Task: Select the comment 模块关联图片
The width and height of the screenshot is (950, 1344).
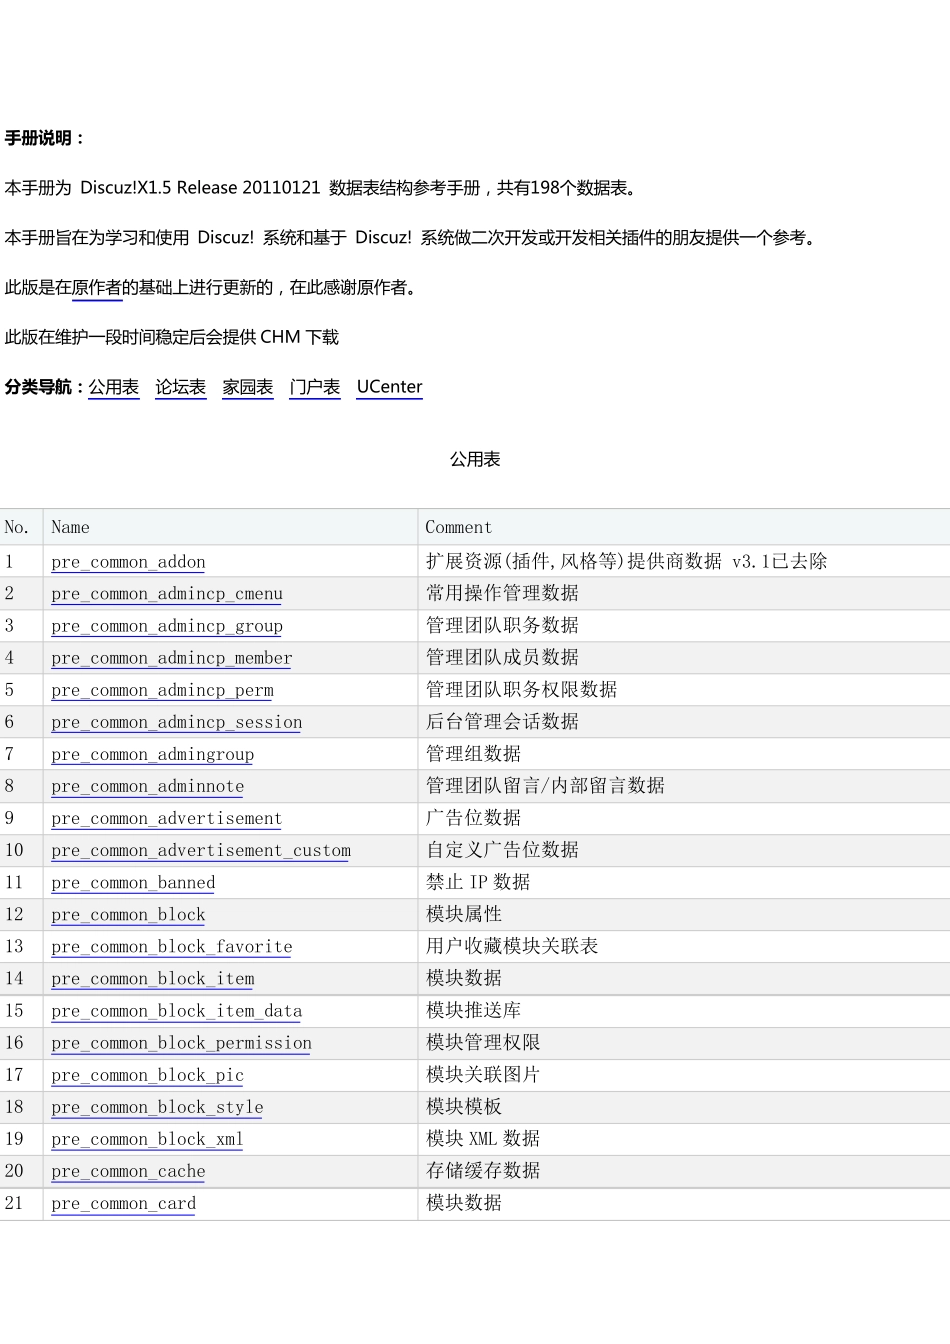Action: click(483, 1074)
